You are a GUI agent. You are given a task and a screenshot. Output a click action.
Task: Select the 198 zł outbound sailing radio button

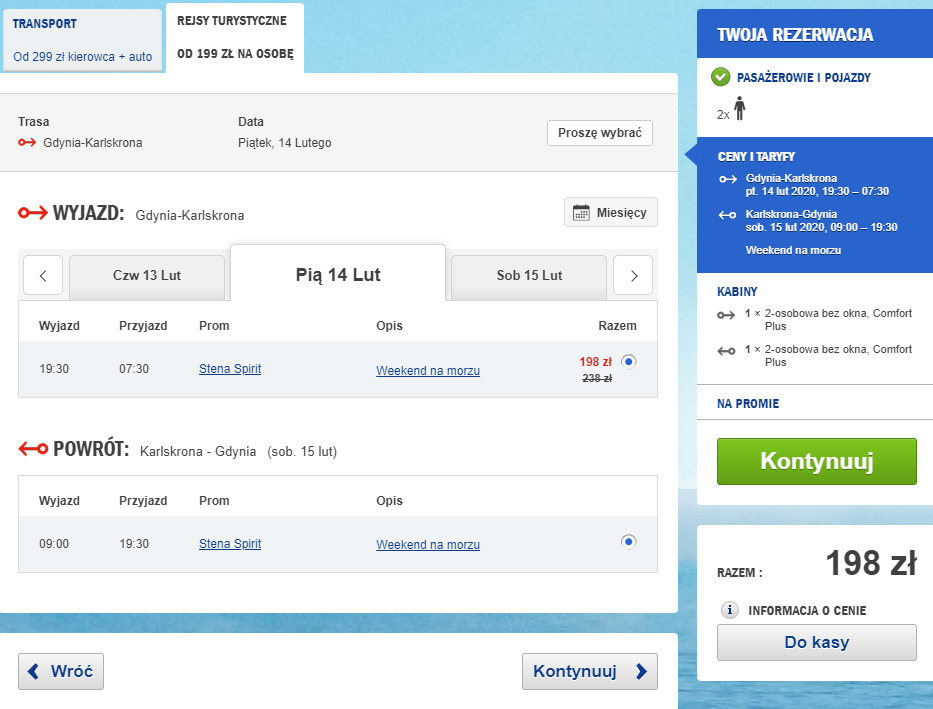pyautogui.click(x=630, y=363)
